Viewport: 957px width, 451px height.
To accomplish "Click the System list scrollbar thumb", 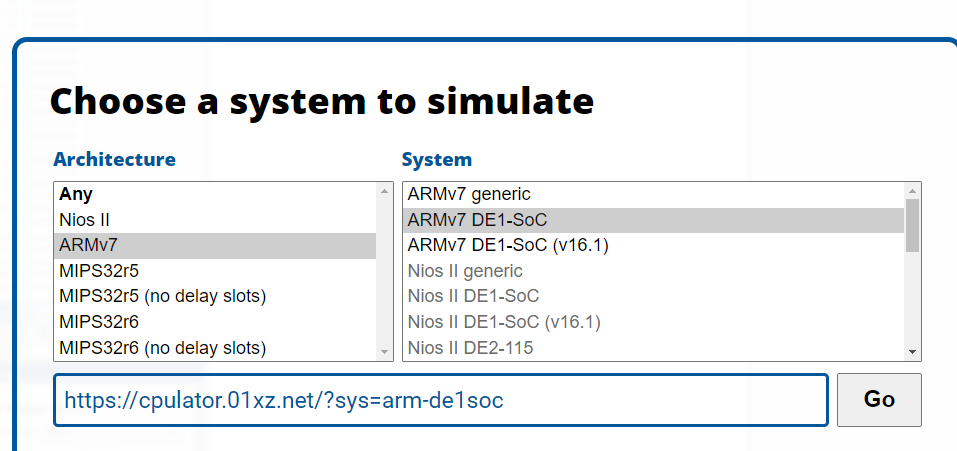I will click(912, 225).
